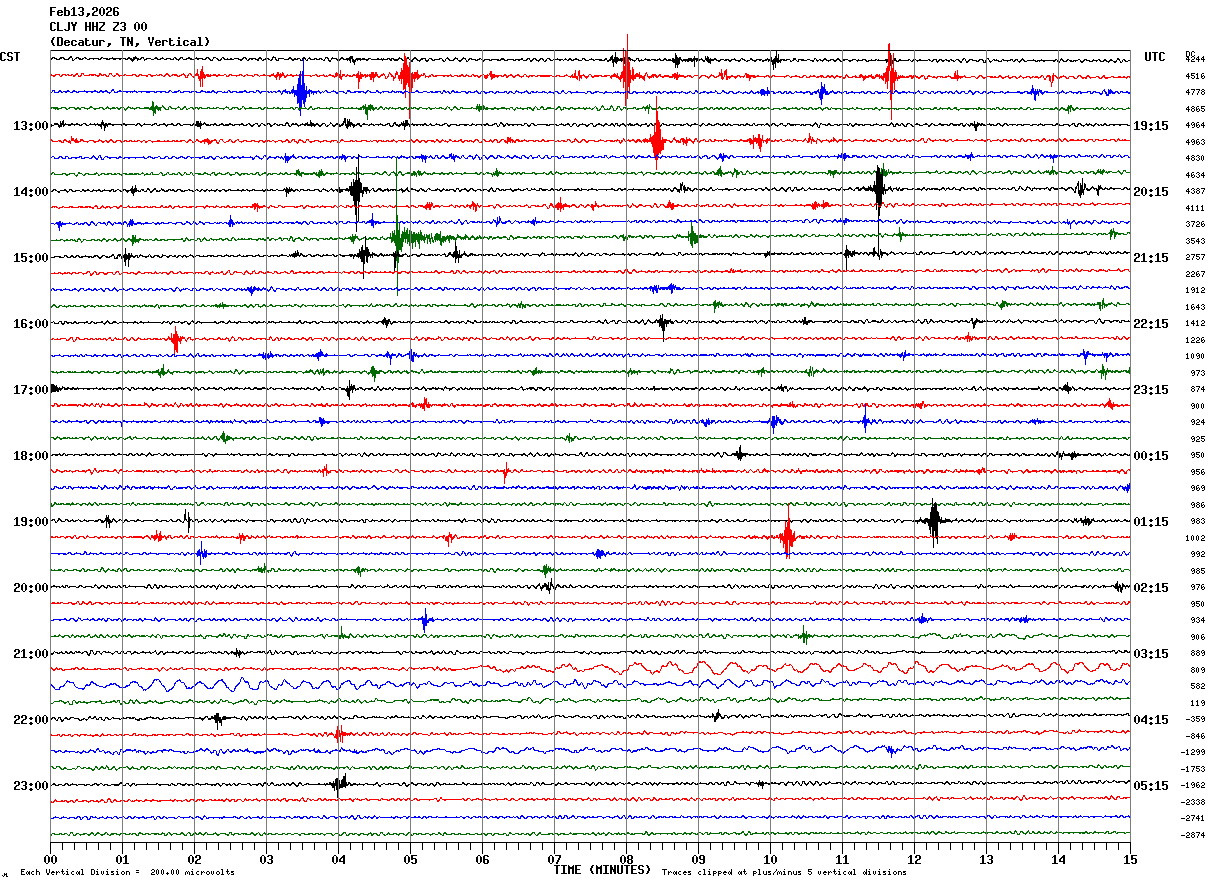
Task: Click the 17:00 CST hour label
Action: (x=30, y=390)
